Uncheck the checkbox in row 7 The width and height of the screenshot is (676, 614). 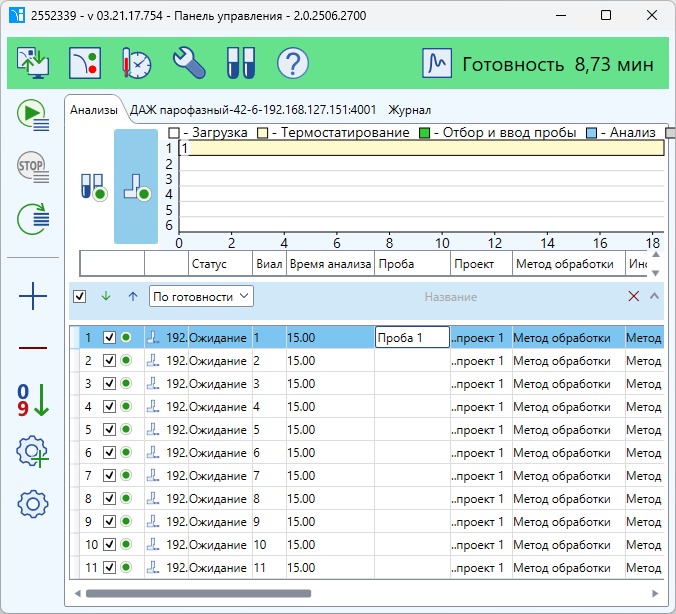tap(111, 475)
